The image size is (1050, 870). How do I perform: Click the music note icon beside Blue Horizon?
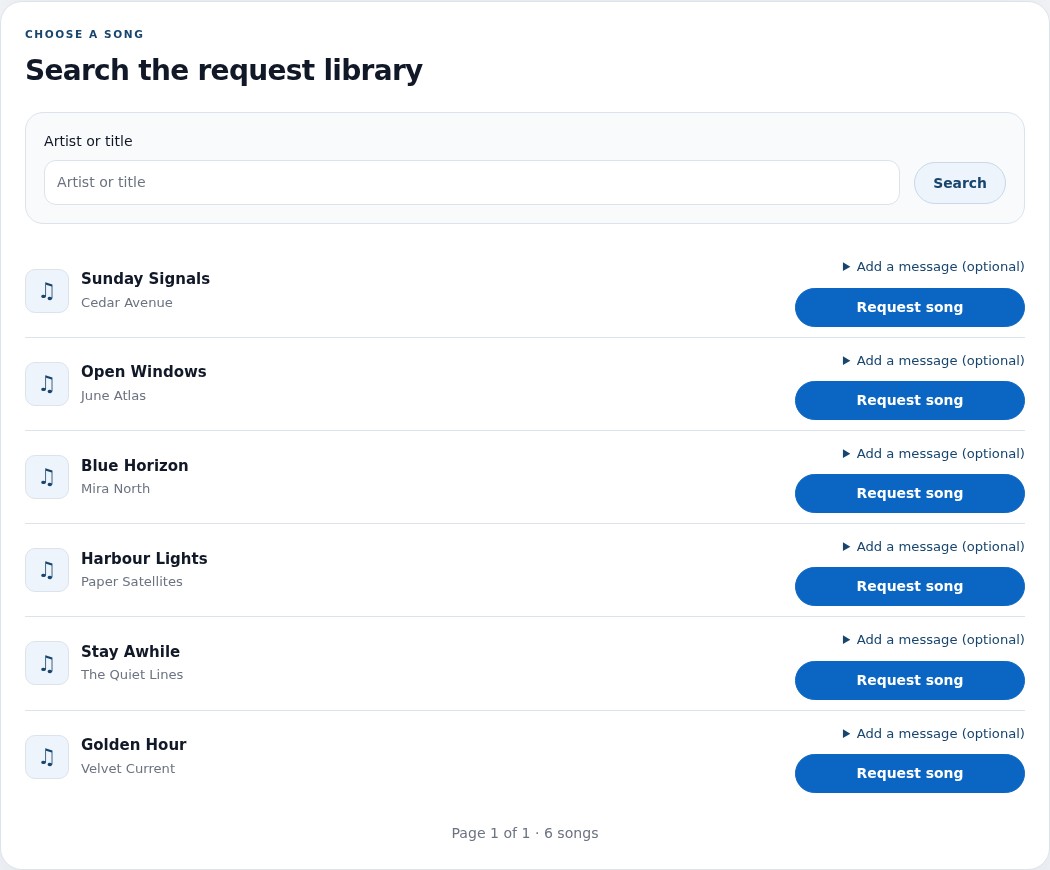click(47, 477)
